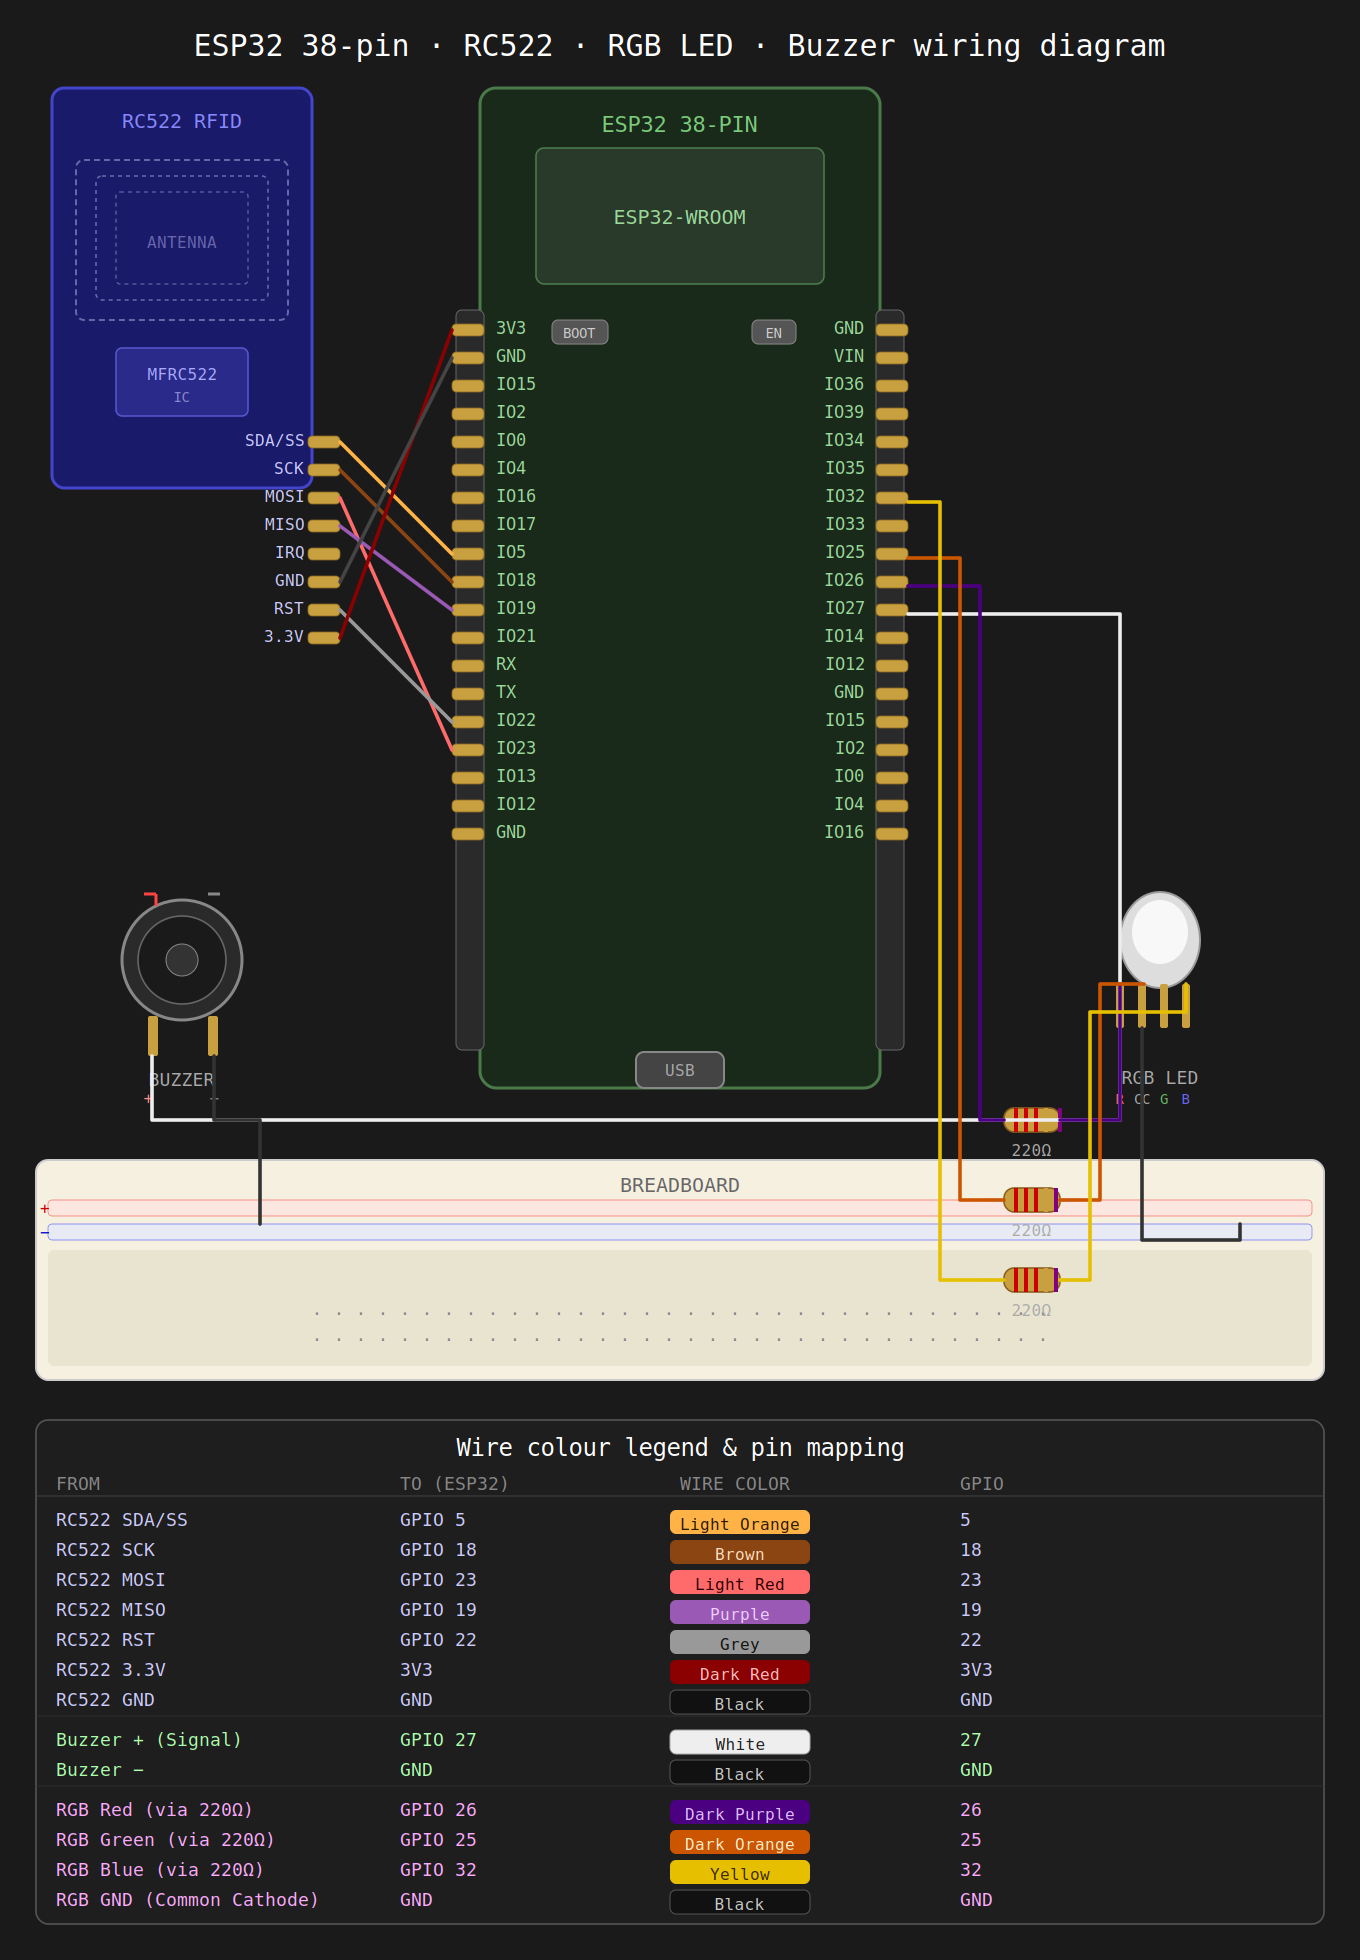The image size is (1360, 1960).
Task: Click the ANTENNA area on the RC522
Action: point(182,240)
